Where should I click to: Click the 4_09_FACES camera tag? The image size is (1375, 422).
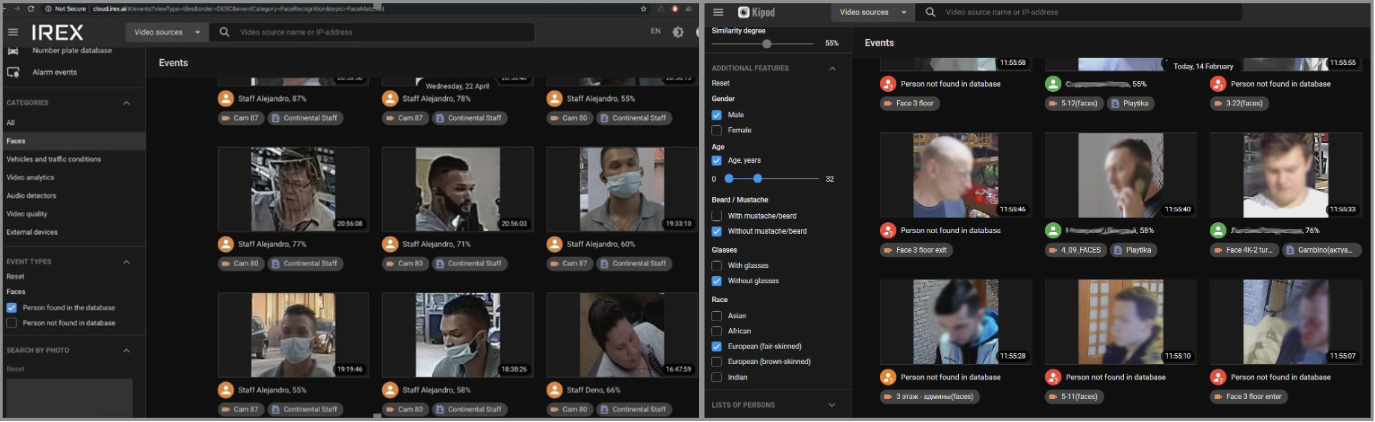tap(1076, 250)
